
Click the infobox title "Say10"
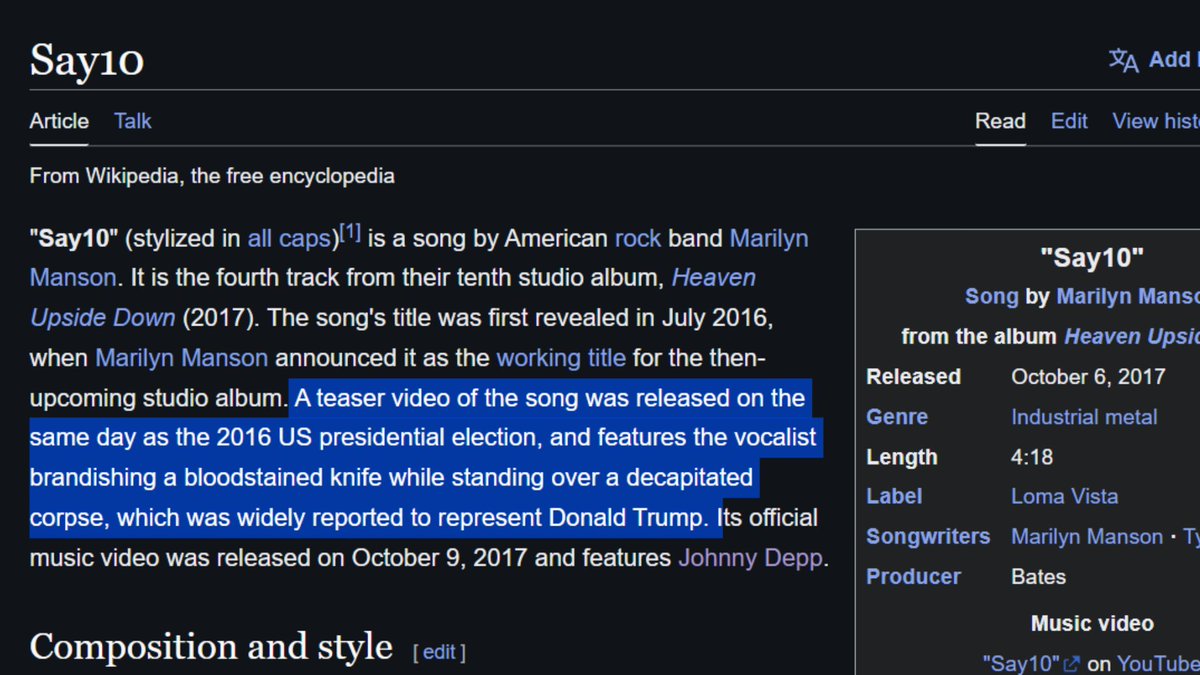[x=1092, y=258]
